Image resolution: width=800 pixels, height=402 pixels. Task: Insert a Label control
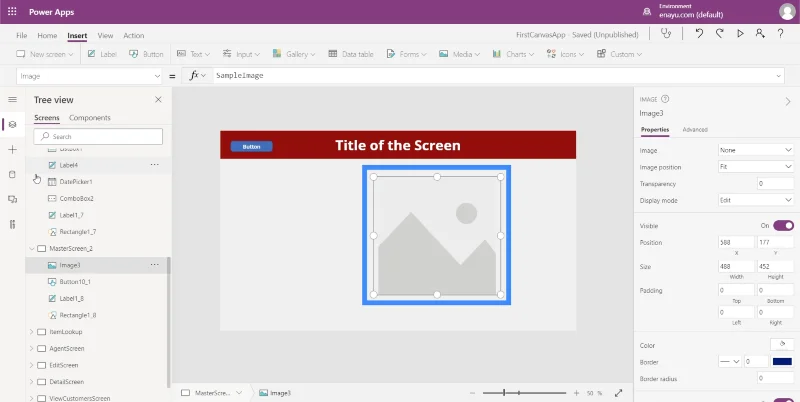coord(102,54)
